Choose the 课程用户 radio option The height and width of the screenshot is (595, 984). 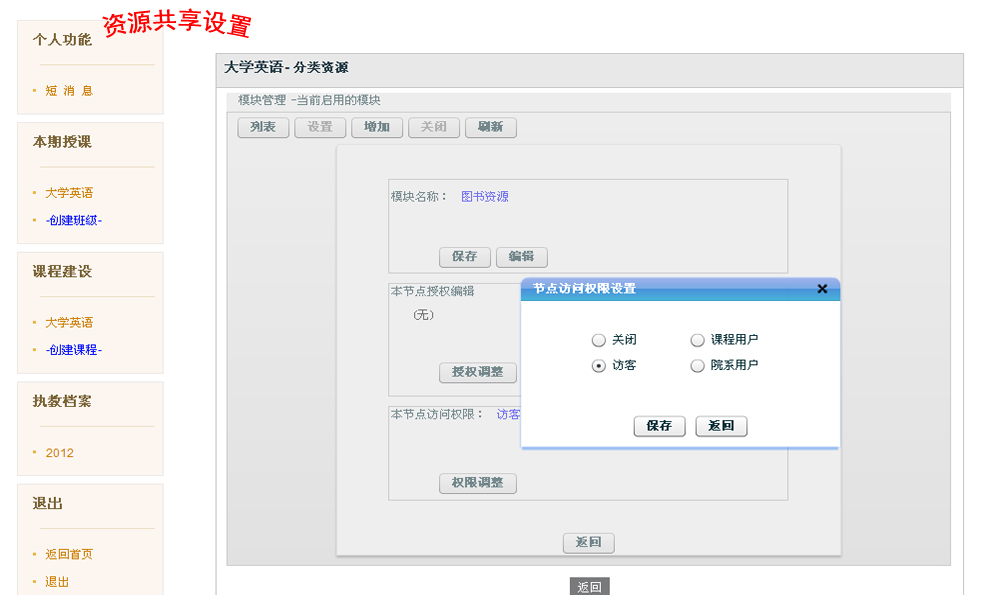point(698,340)
